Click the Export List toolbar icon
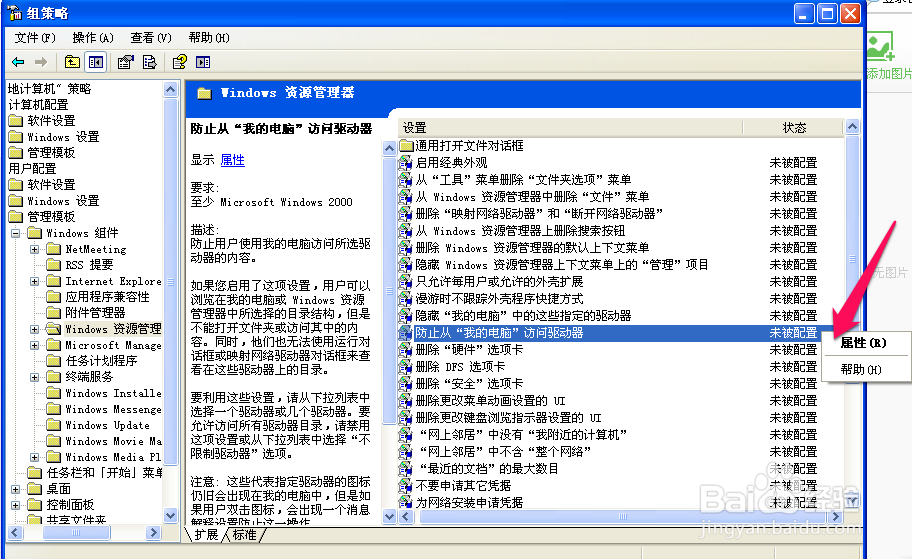This screenshot has height=559, width=912. point(149,62)
